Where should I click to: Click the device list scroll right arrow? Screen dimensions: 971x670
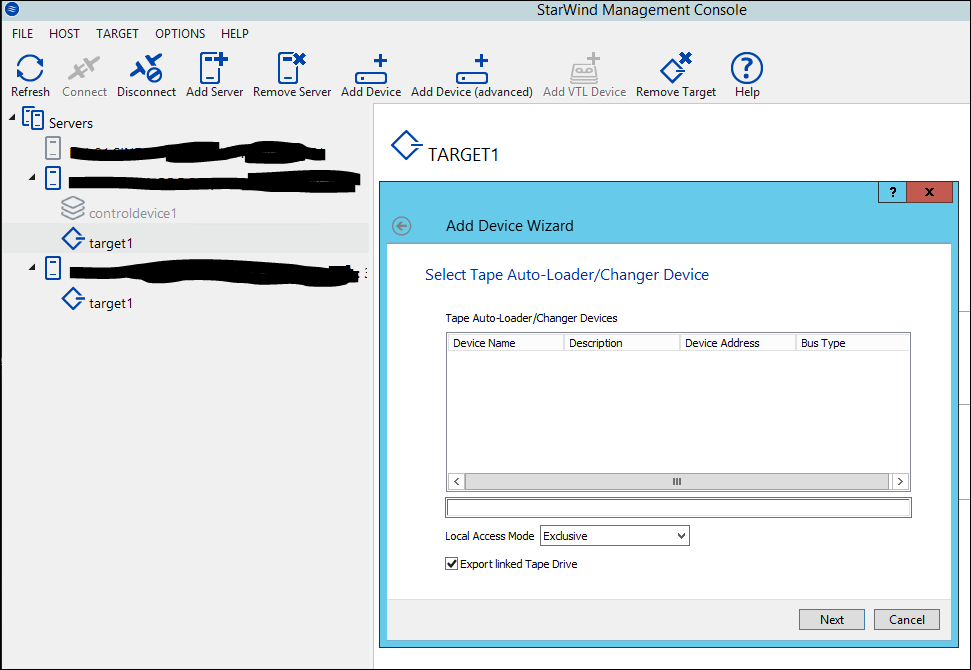click(x=900, y=481)
